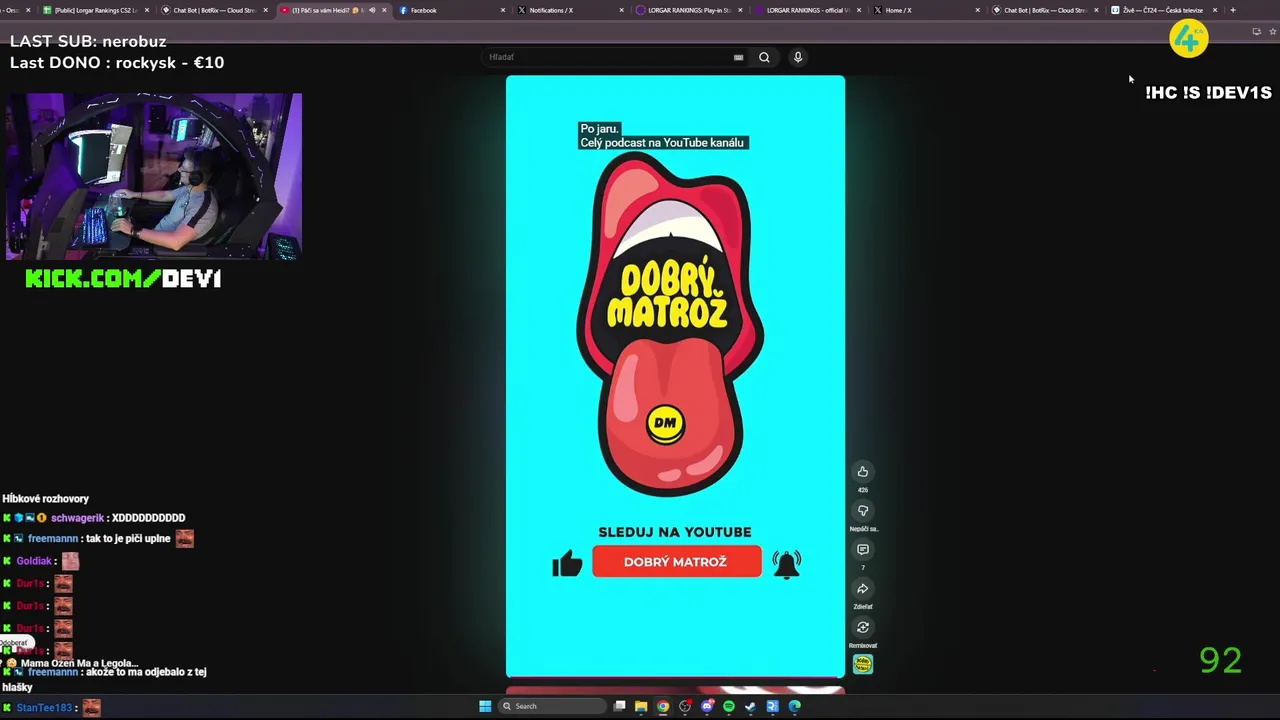Viewport: 1280px width, 720px height.
Task: Click the 'Celý podcast na YouTube kanálu' caption
Action: (x=662, y=143)
